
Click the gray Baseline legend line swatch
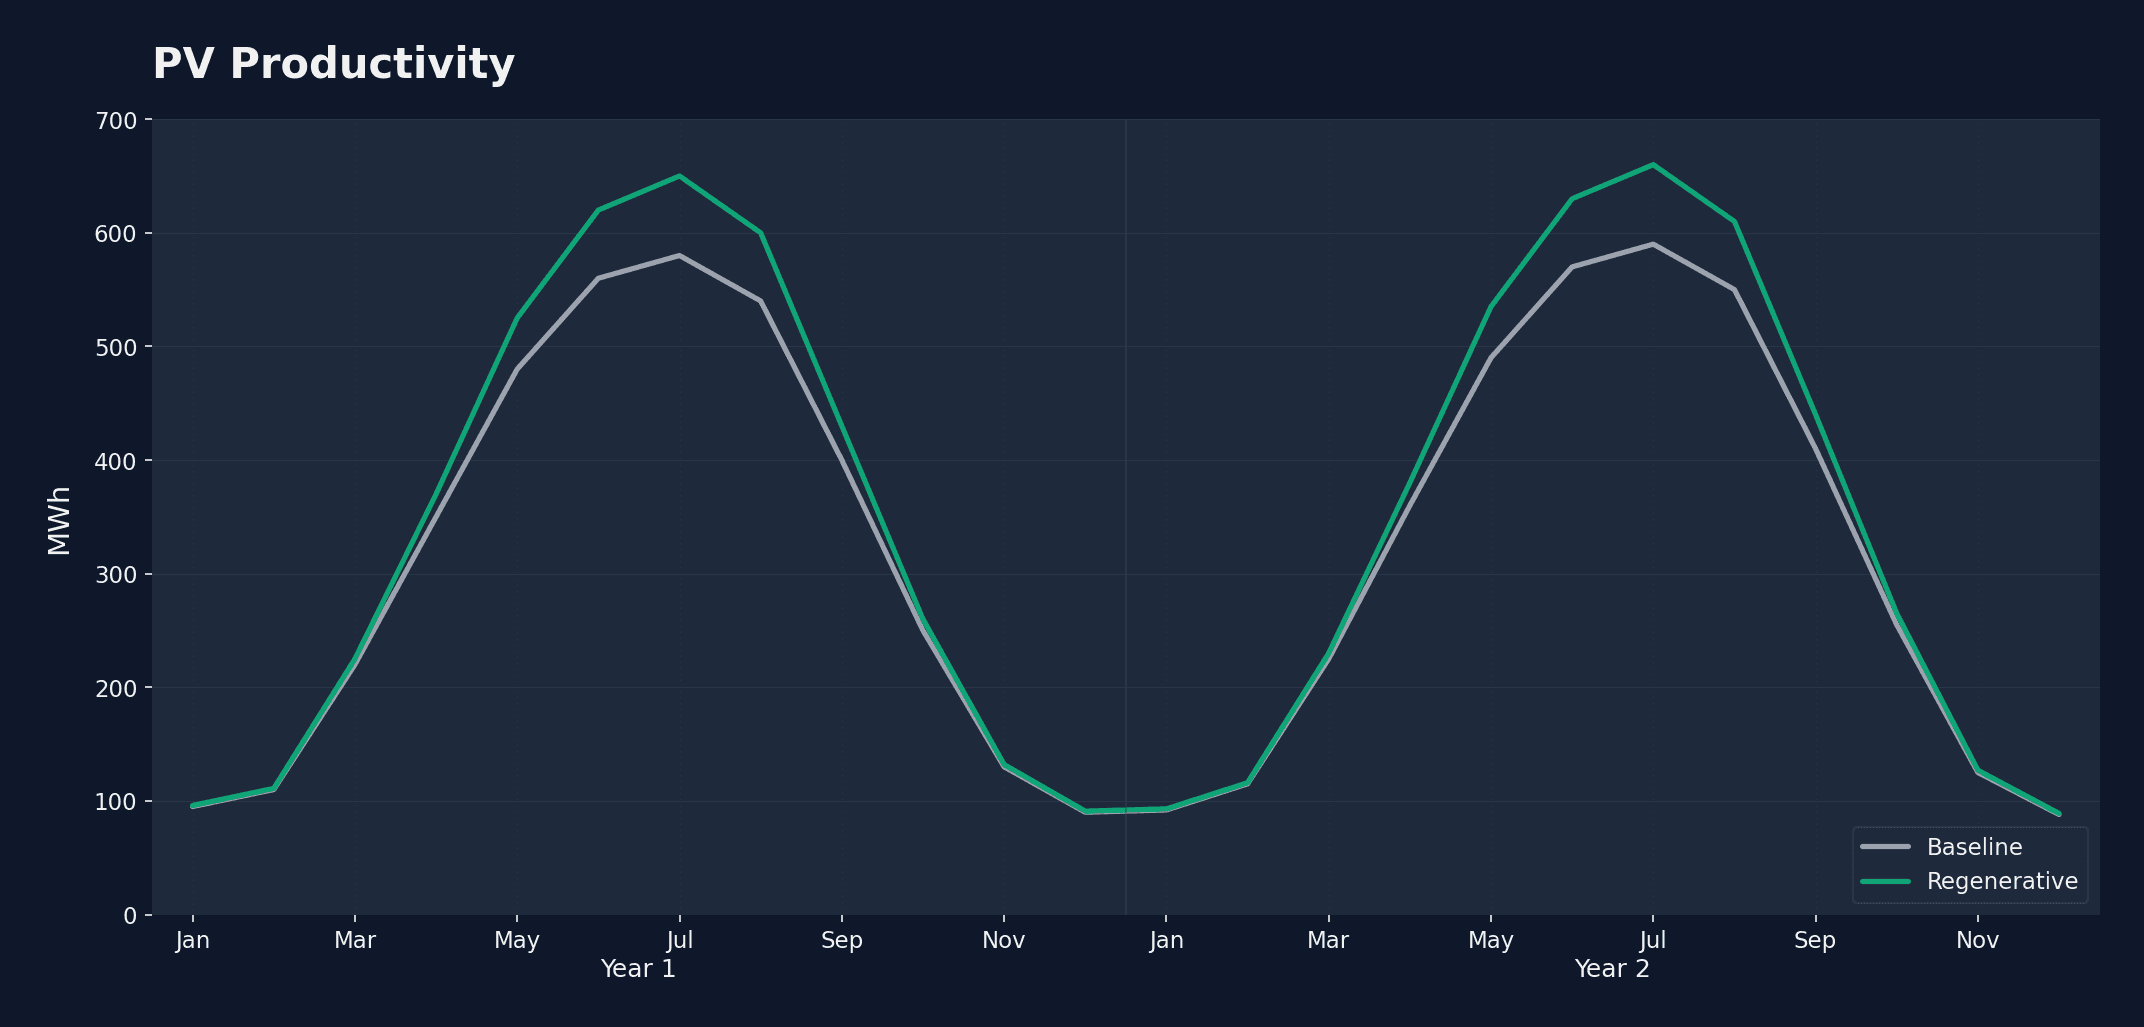1885,847
